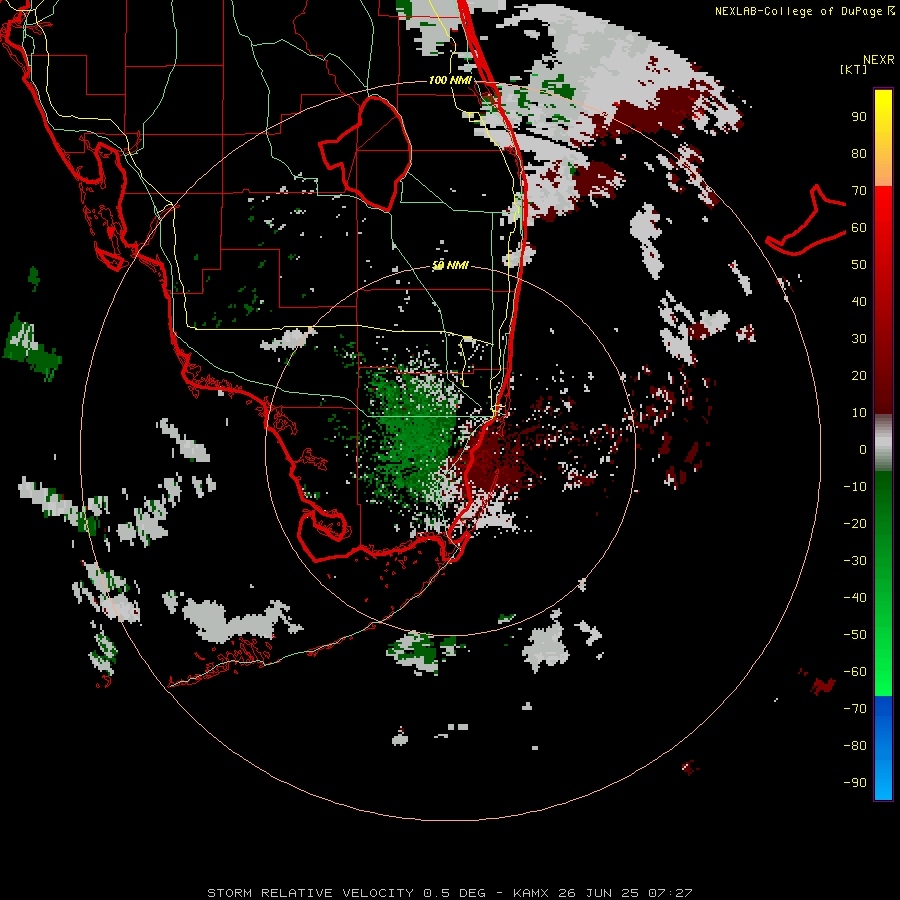Click the positive 10 scale value
Viewport: 900px width, 900px height.
859,413
